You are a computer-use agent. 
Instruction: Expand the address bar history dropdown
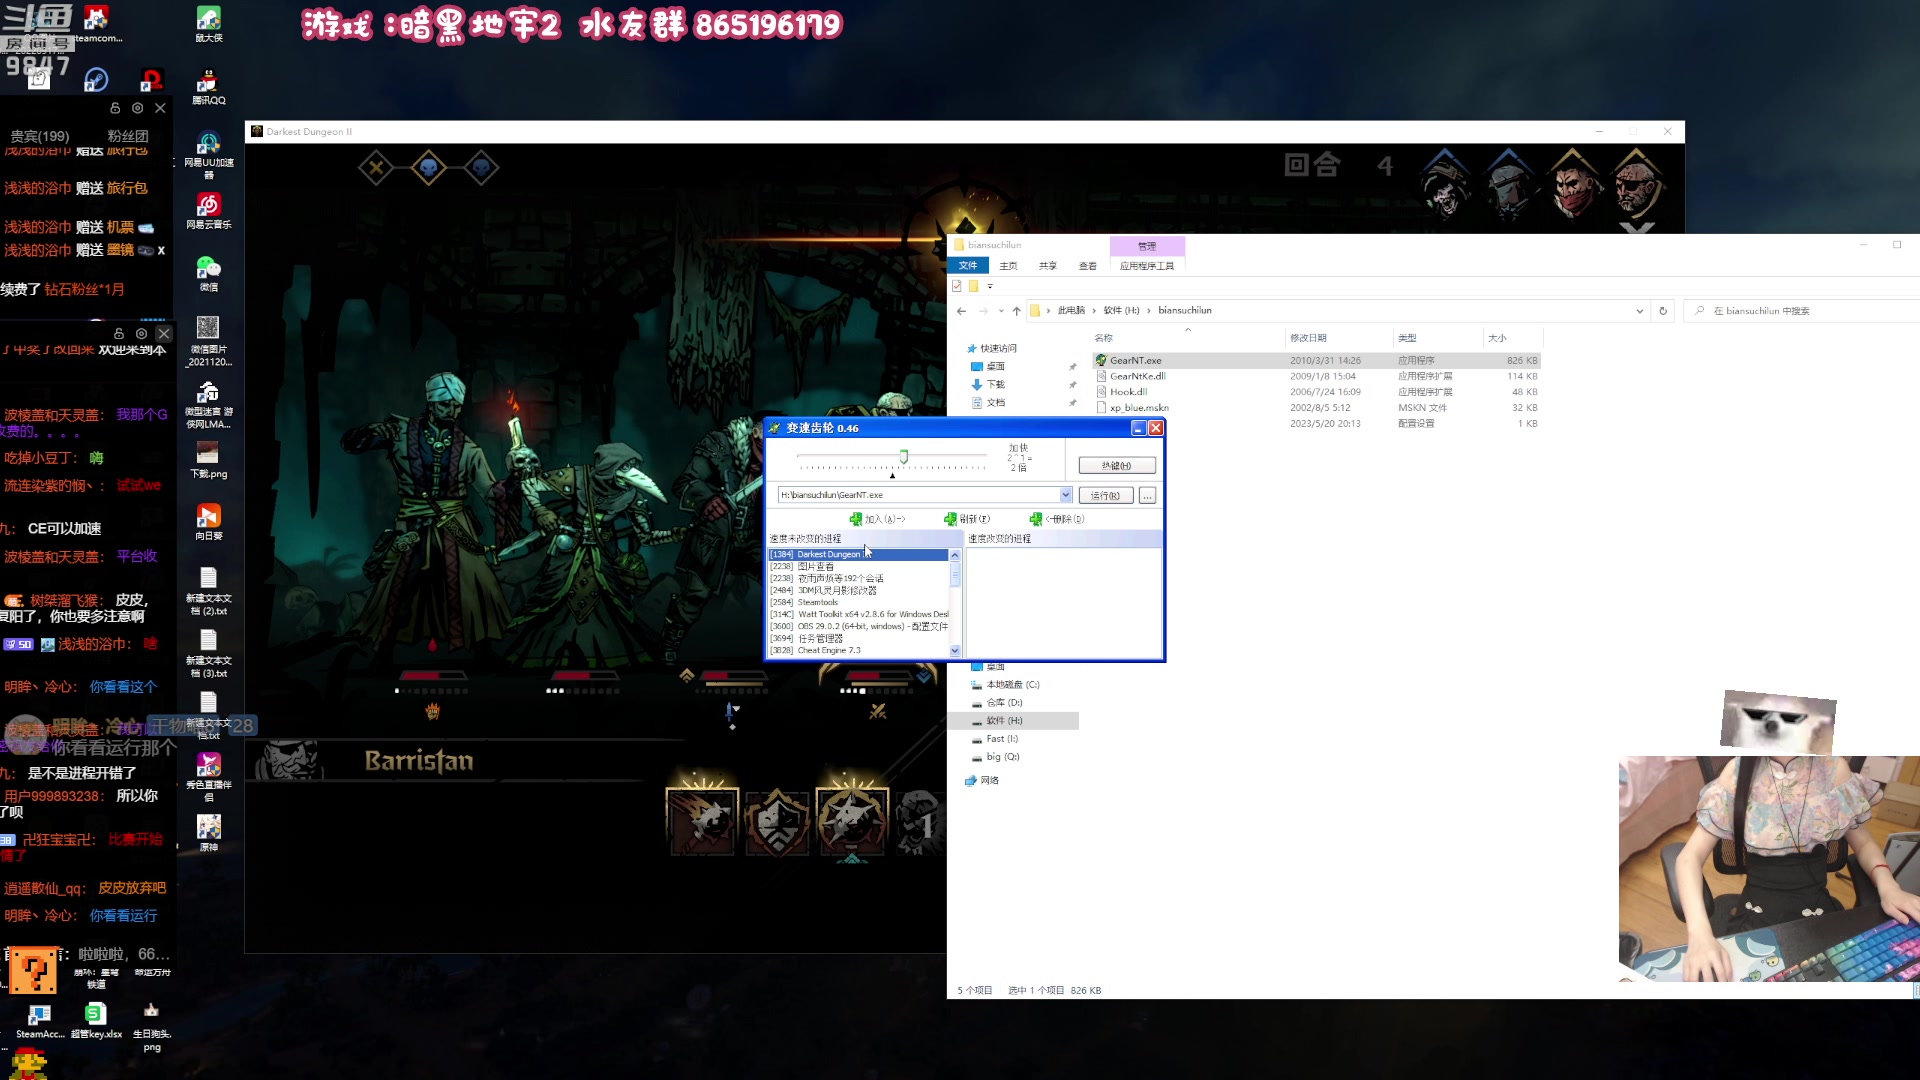[1639, 311]
